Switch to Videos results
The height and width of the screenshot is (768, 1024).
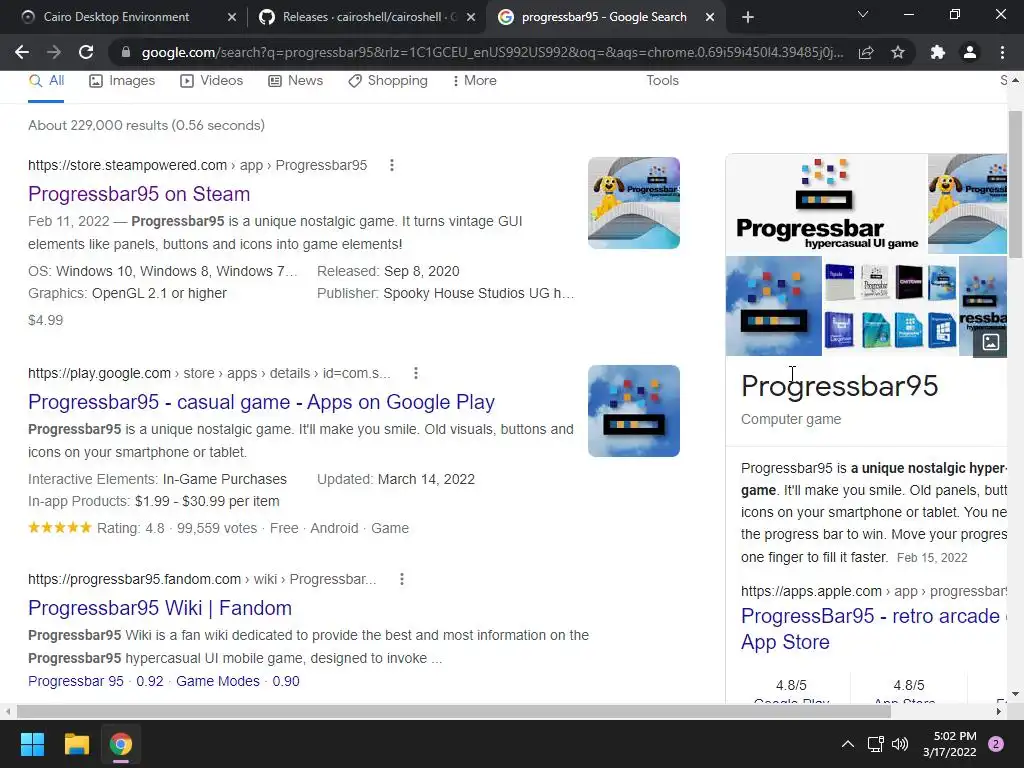(x=212, y=81)
